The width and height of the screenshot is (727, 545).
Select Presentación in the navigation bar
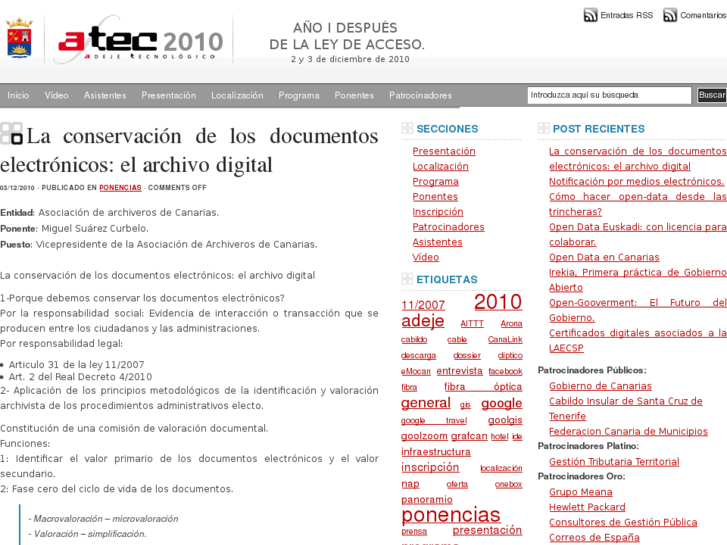(x=169, y=96)
